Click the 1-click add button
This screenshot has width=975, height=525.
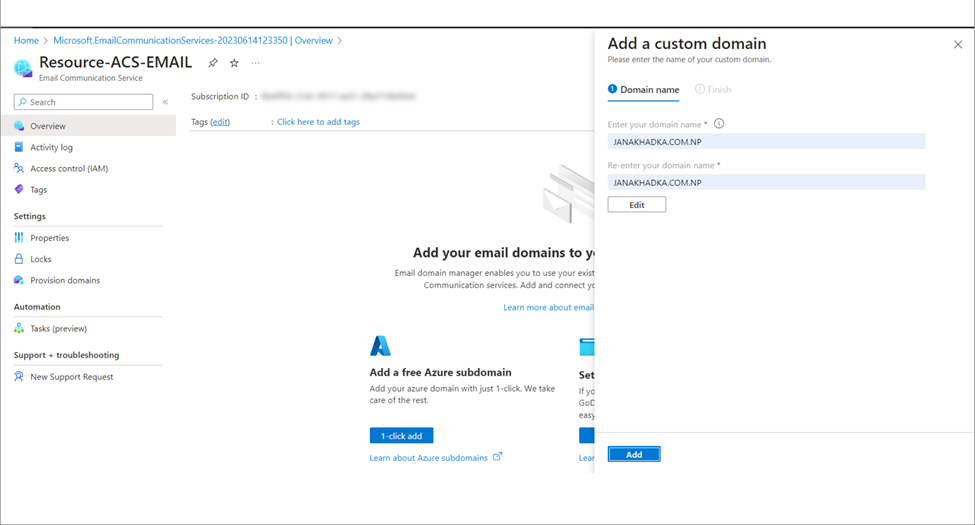(x=402, y=435)
